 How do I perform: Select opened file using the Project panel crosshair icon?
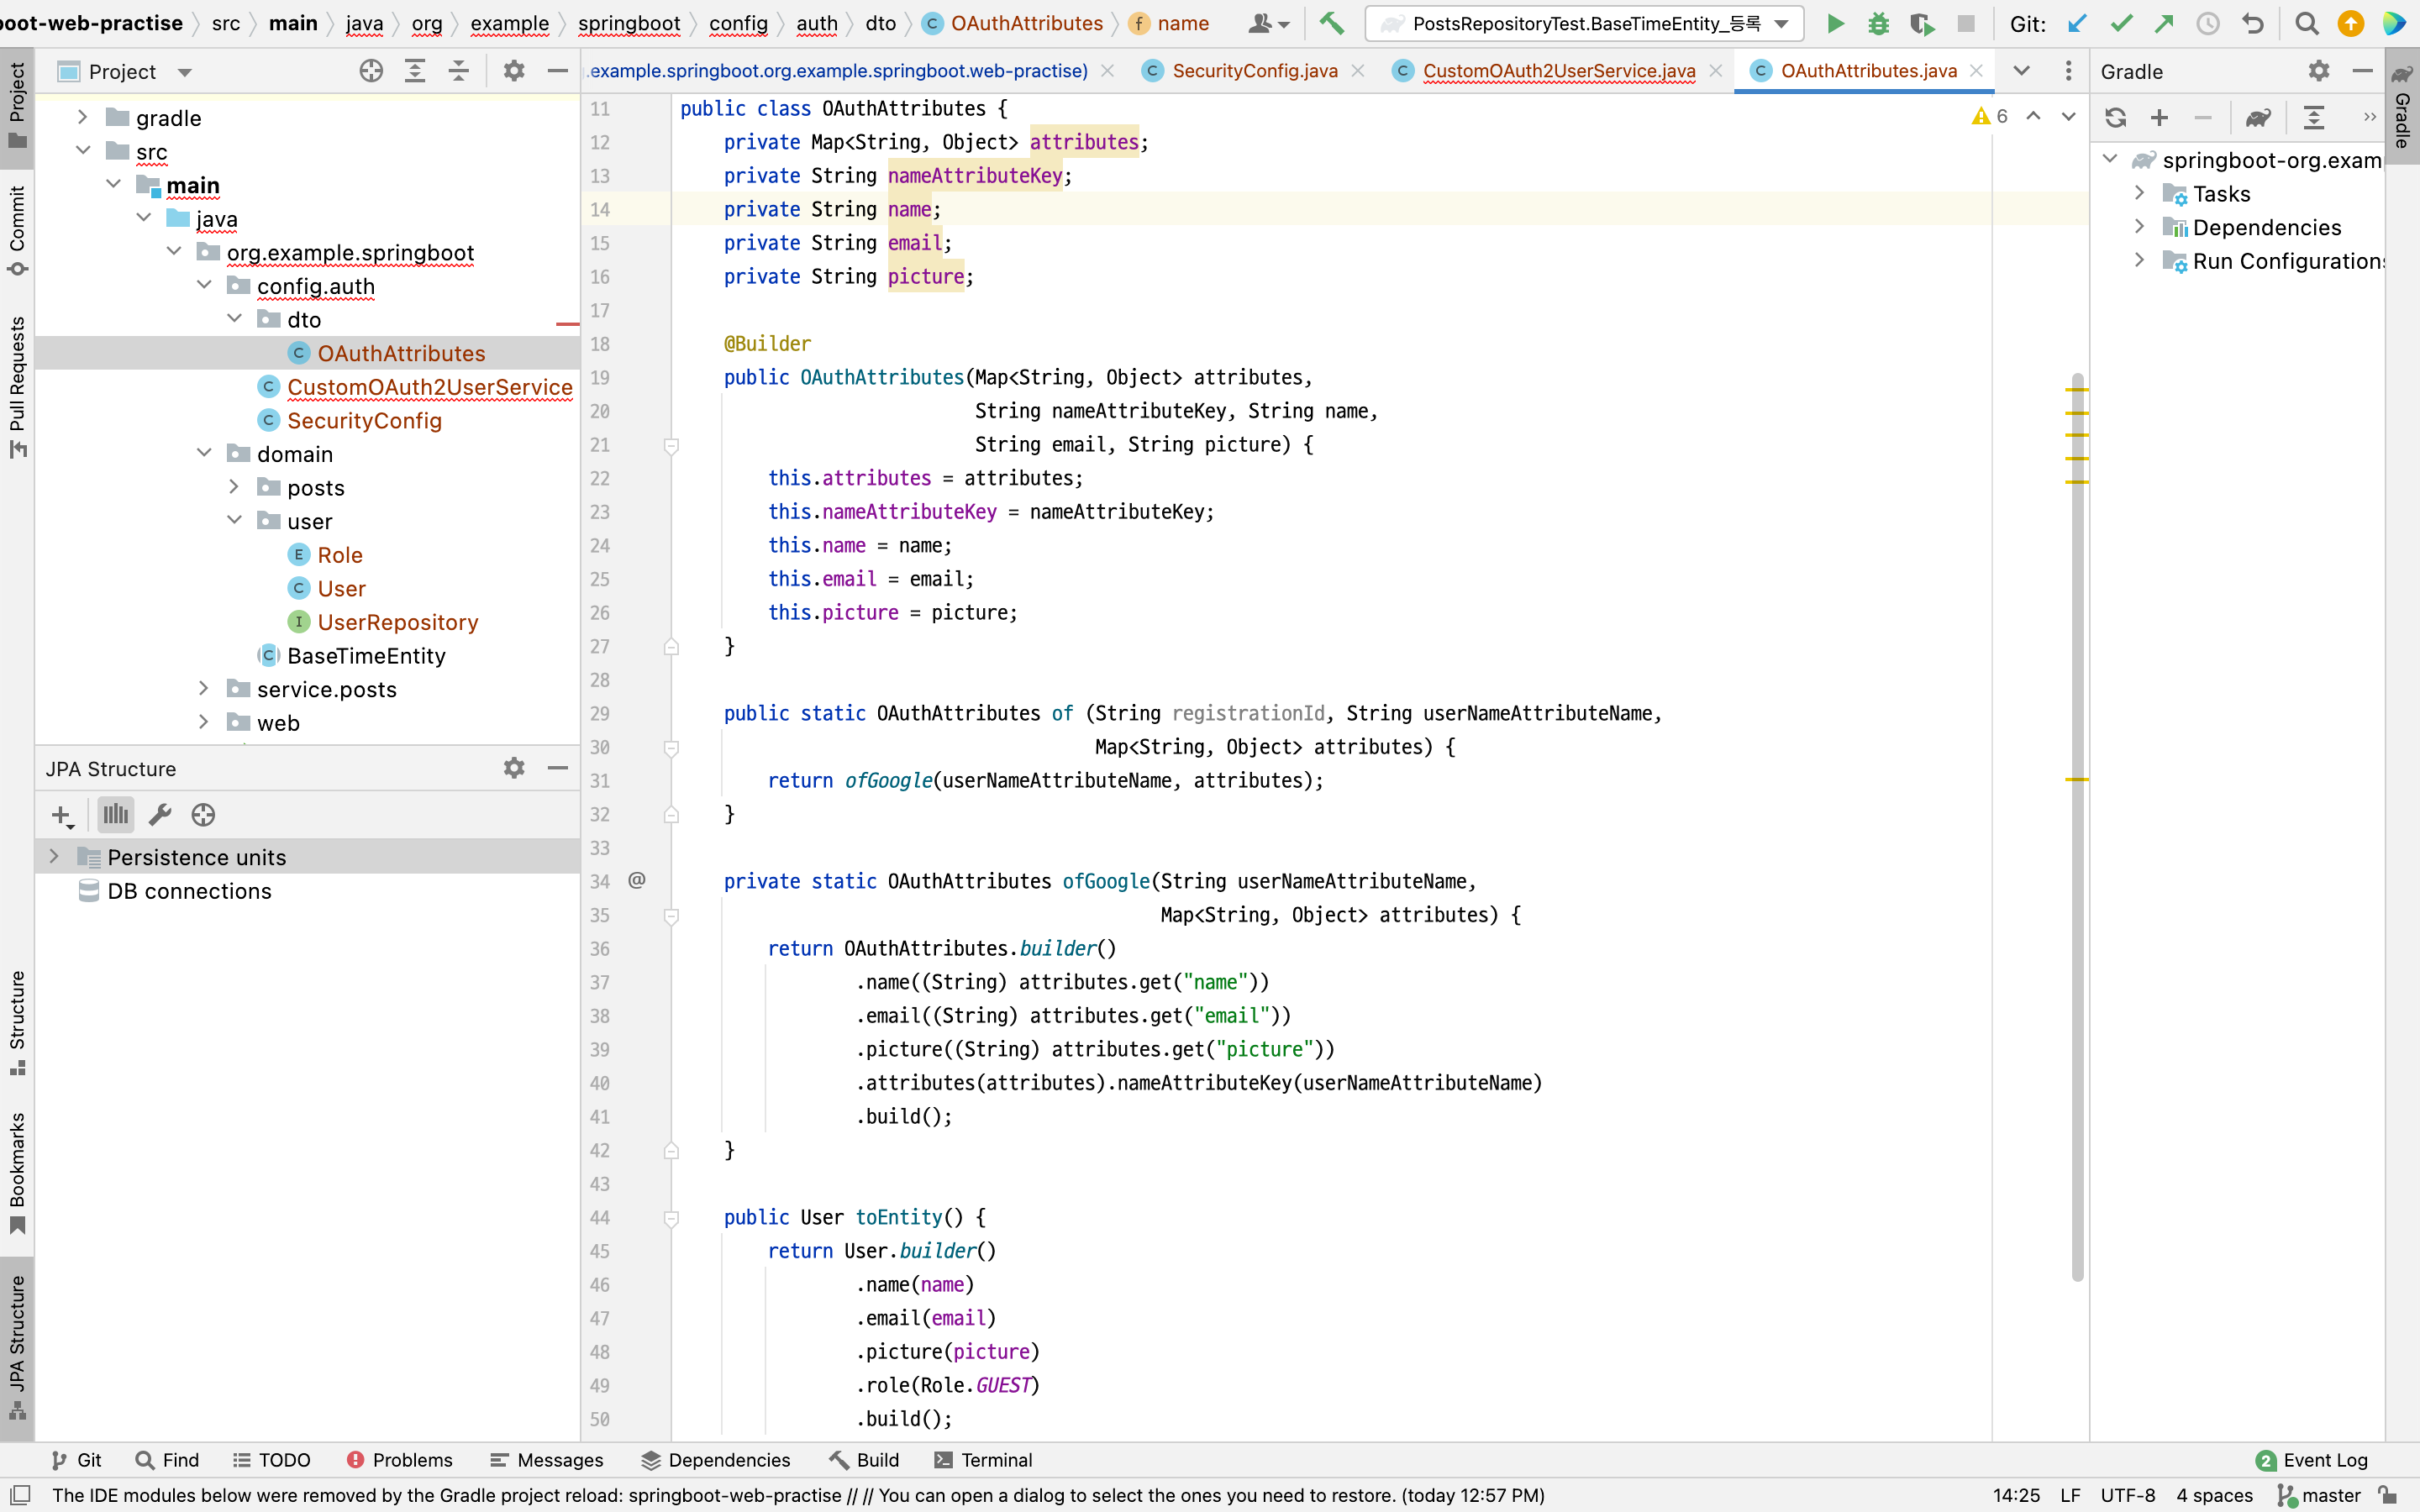click(x=371, y=71)
